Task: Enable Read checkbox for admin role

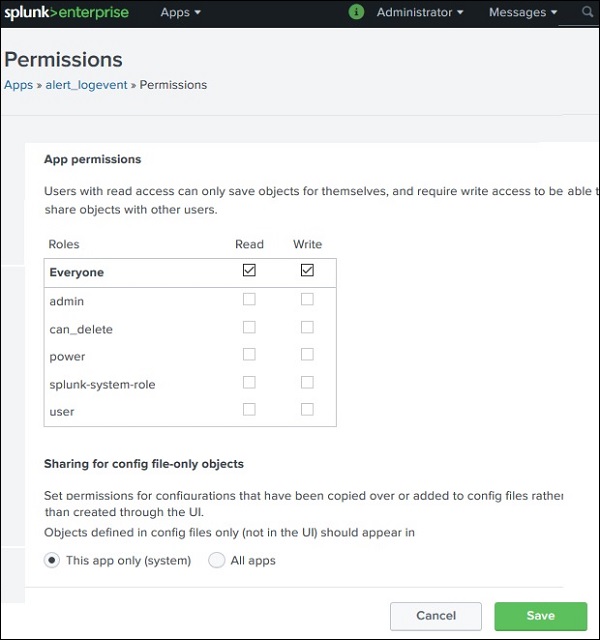Action: (249, 299)
